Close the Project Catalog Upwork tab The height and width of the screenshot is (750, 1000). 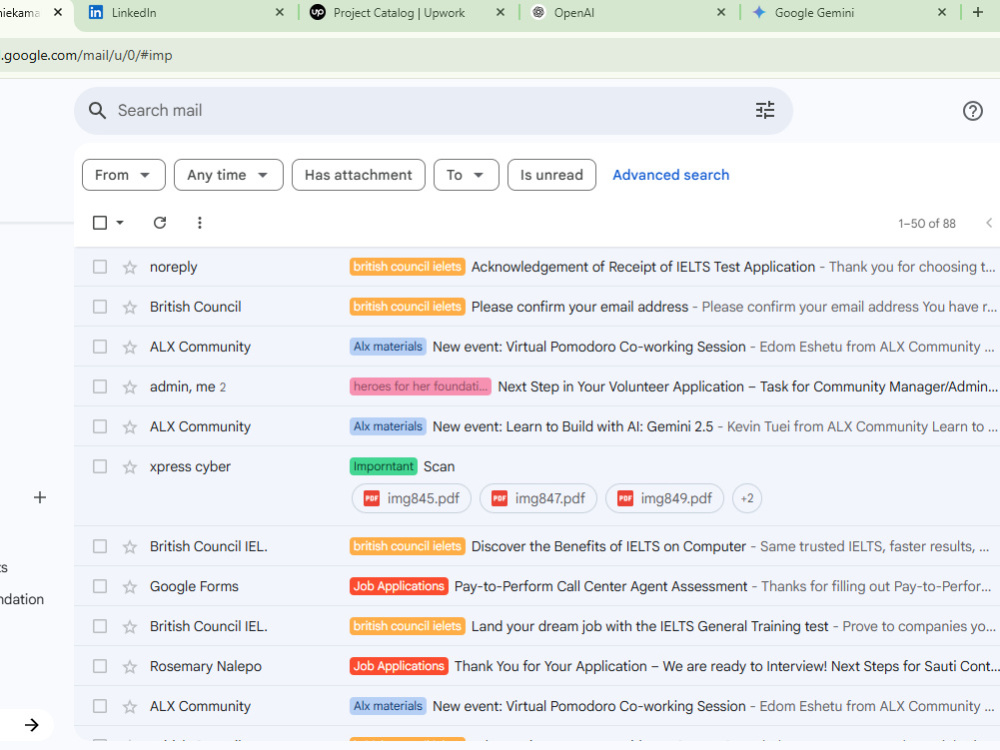[500, 12]
